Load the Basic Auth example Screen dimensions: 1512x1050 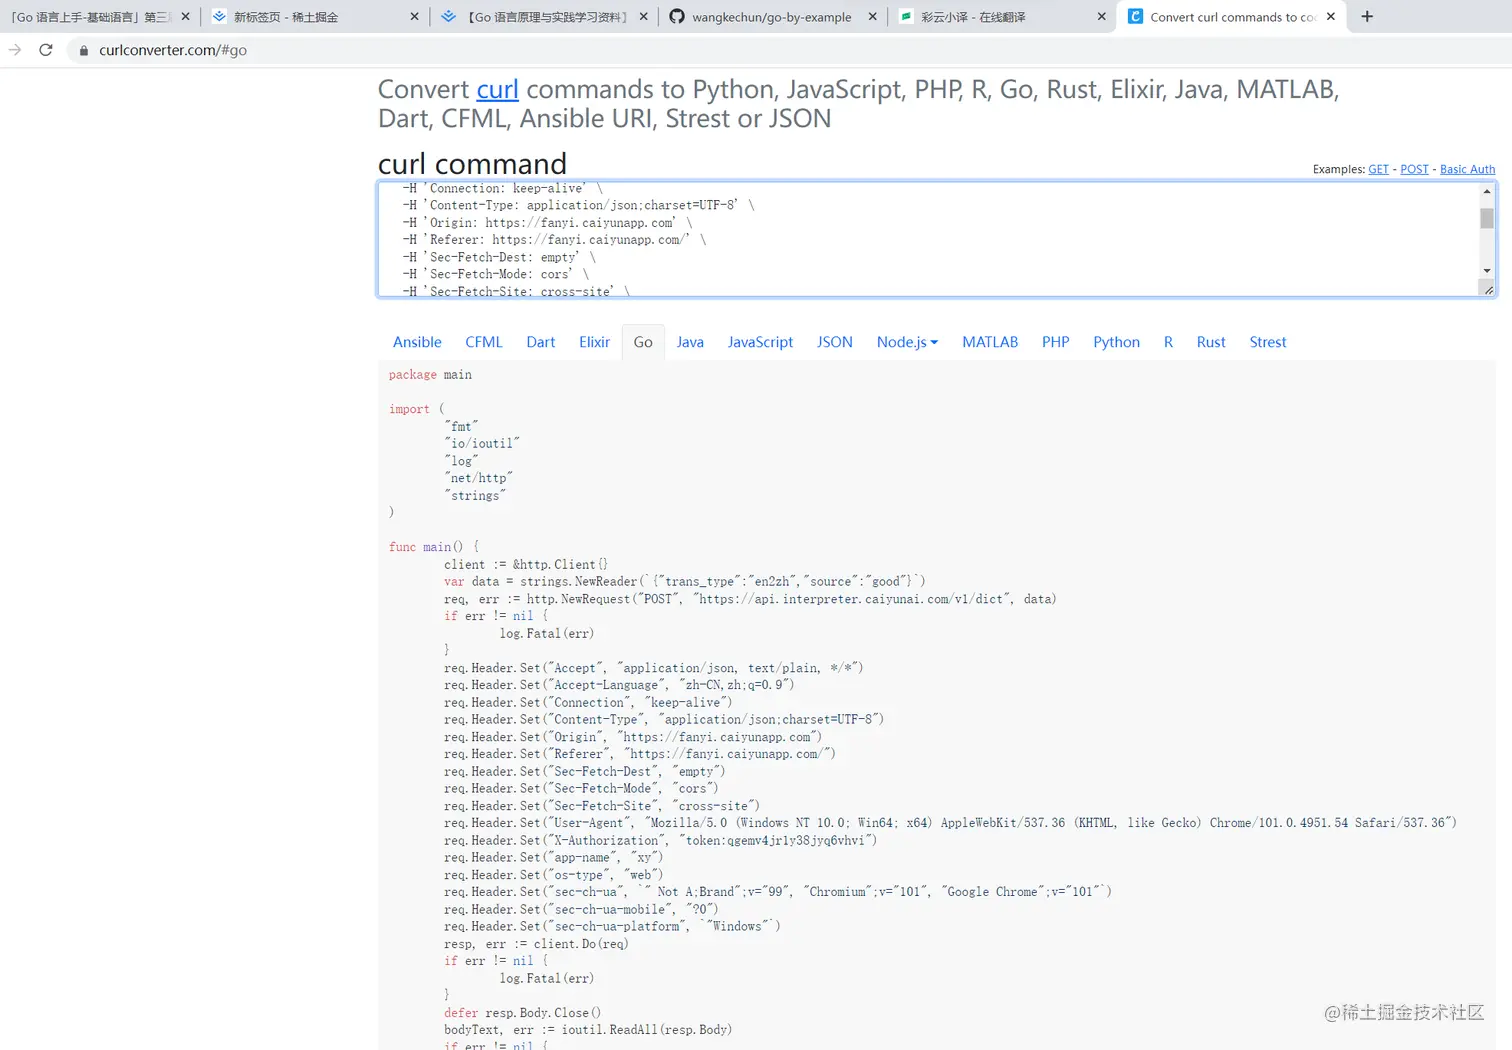coord(1467,169)
